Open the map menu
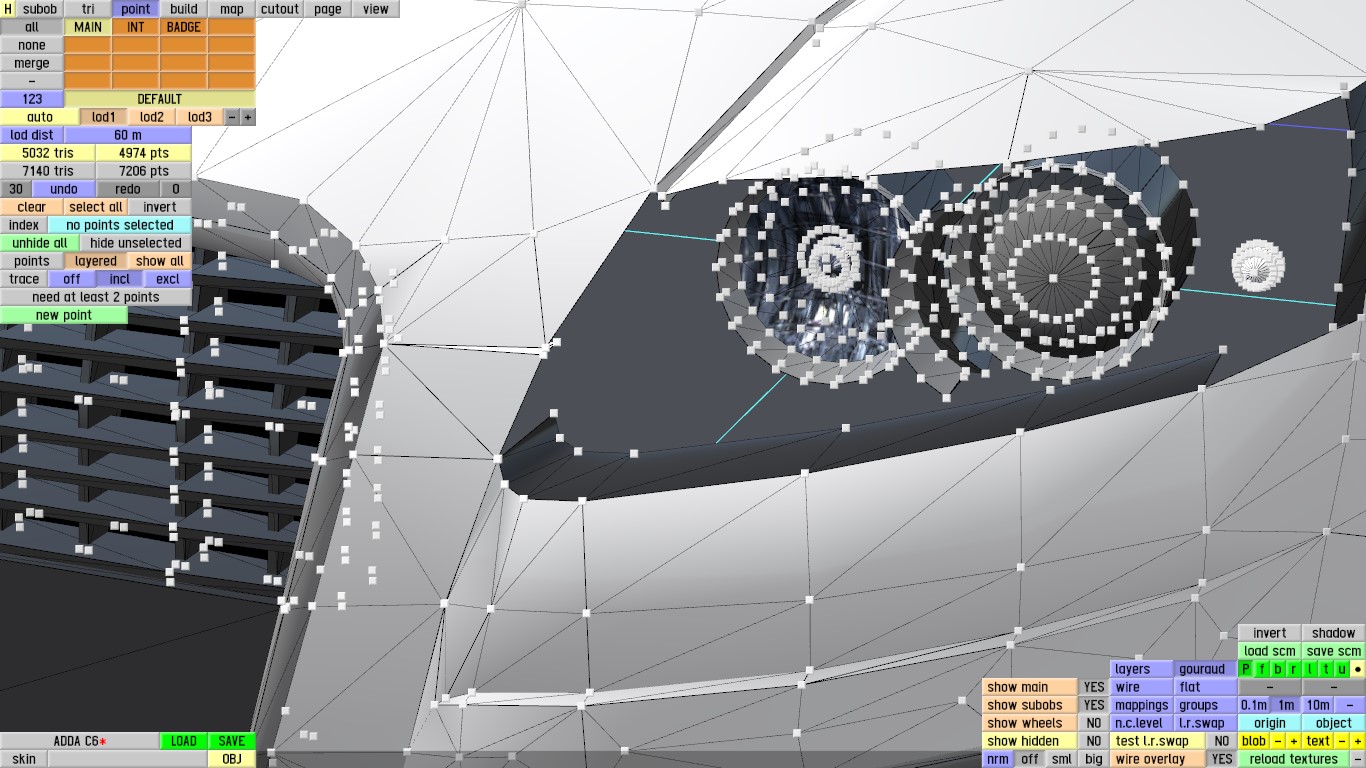This screenshot has height=768, width=1366. [232, 9]
